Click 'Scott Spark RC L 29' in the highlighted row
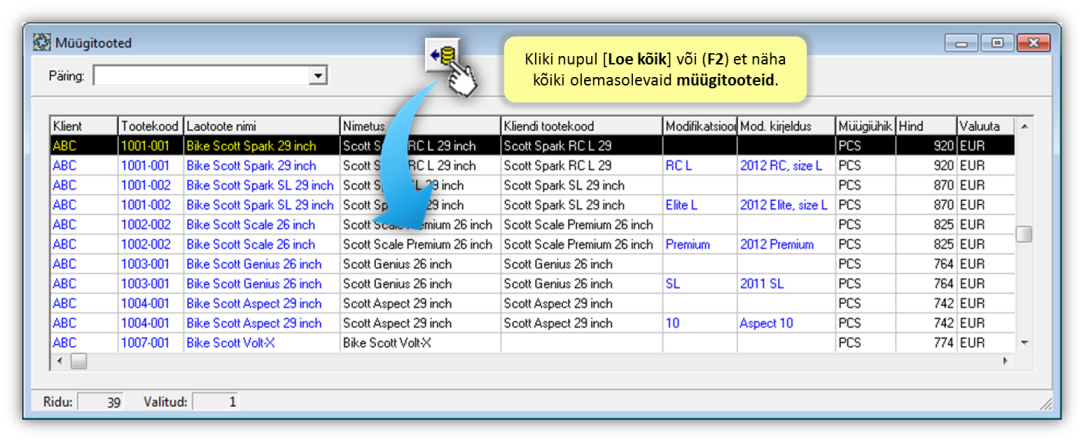The height and width of the screenshot is (442, 1084). click(581, 147)
